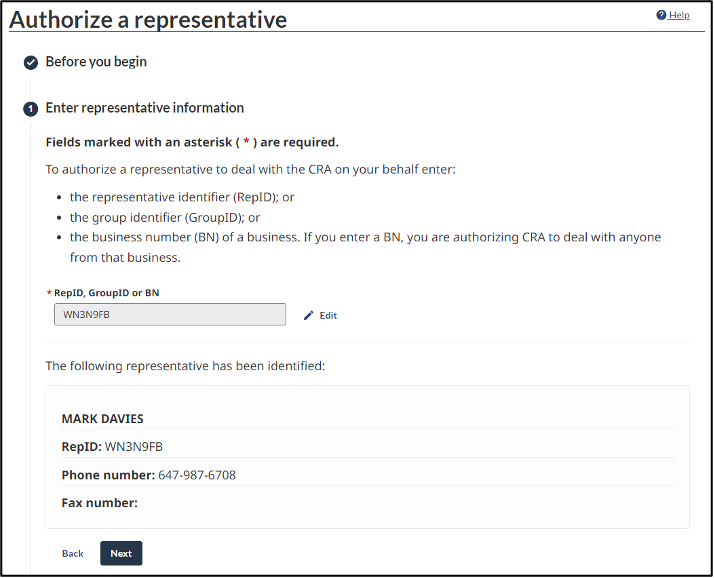Select 'Enter representative information' step heading
The image size is (714, 578).
click(x=145, y=108)
